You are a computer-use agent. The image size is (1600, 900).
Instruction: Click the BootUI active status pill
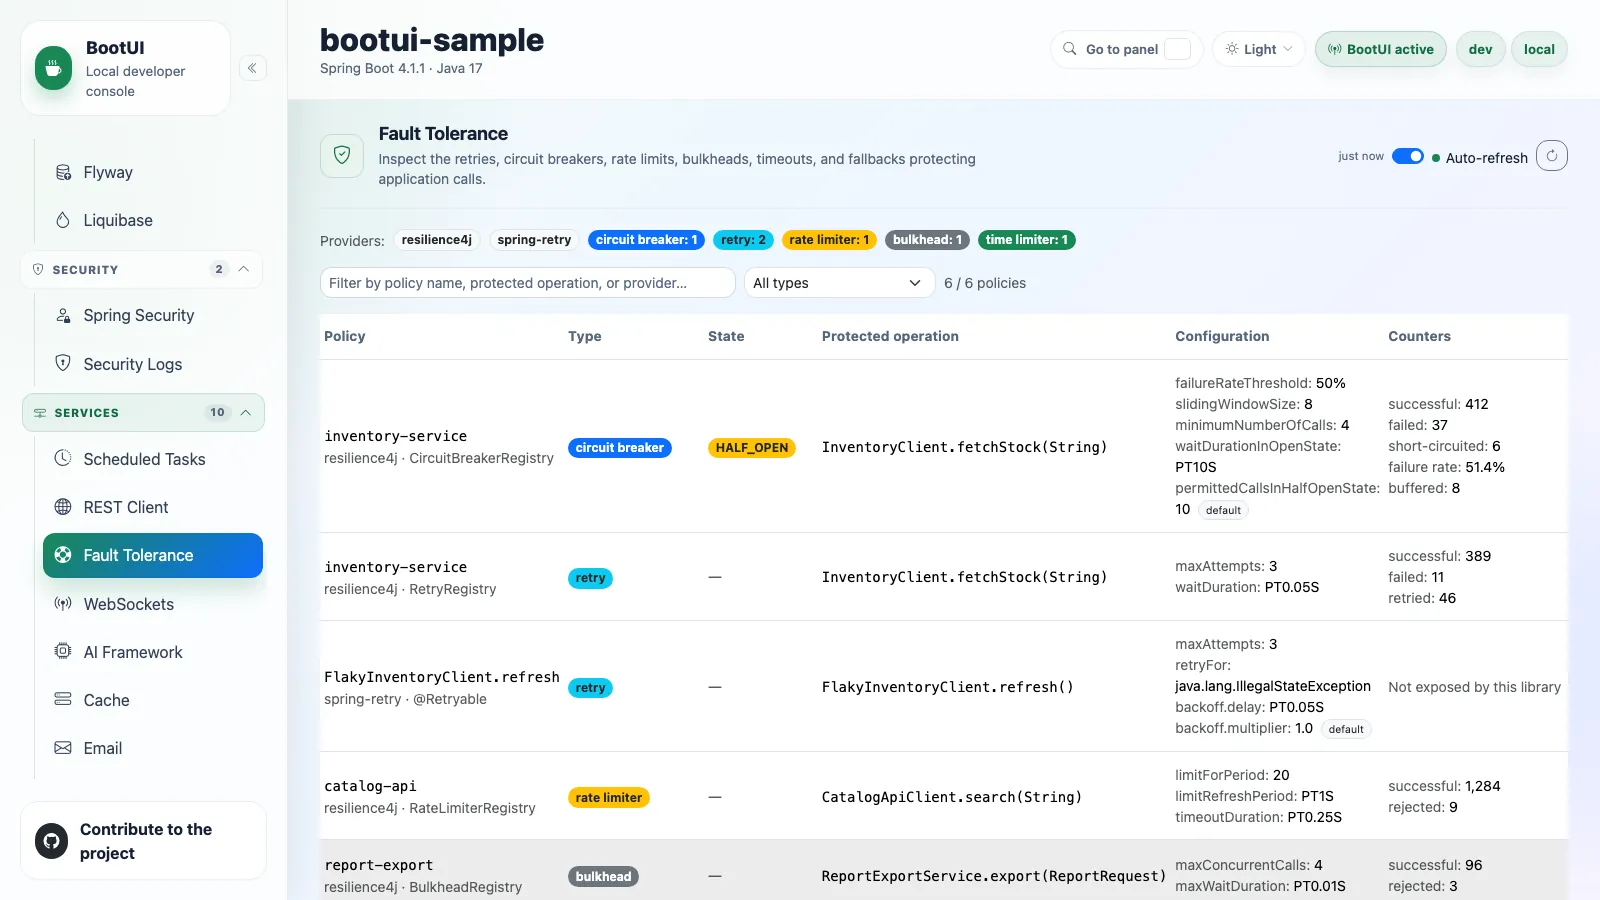[x=1380, y=49]
